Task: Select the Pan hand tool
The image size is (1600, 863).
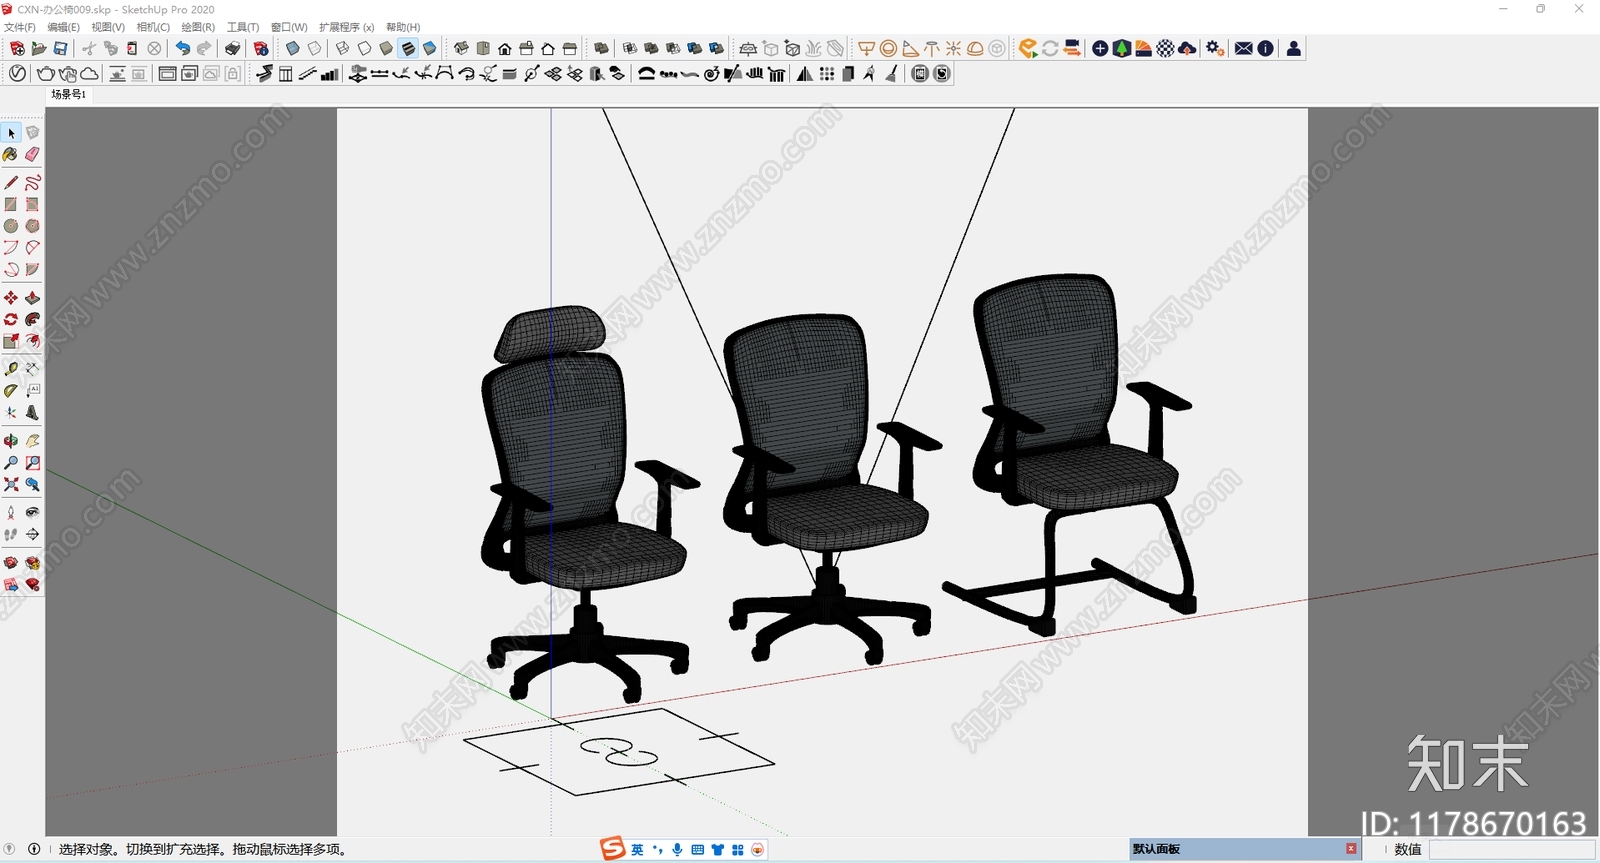Action: [32, 441]
